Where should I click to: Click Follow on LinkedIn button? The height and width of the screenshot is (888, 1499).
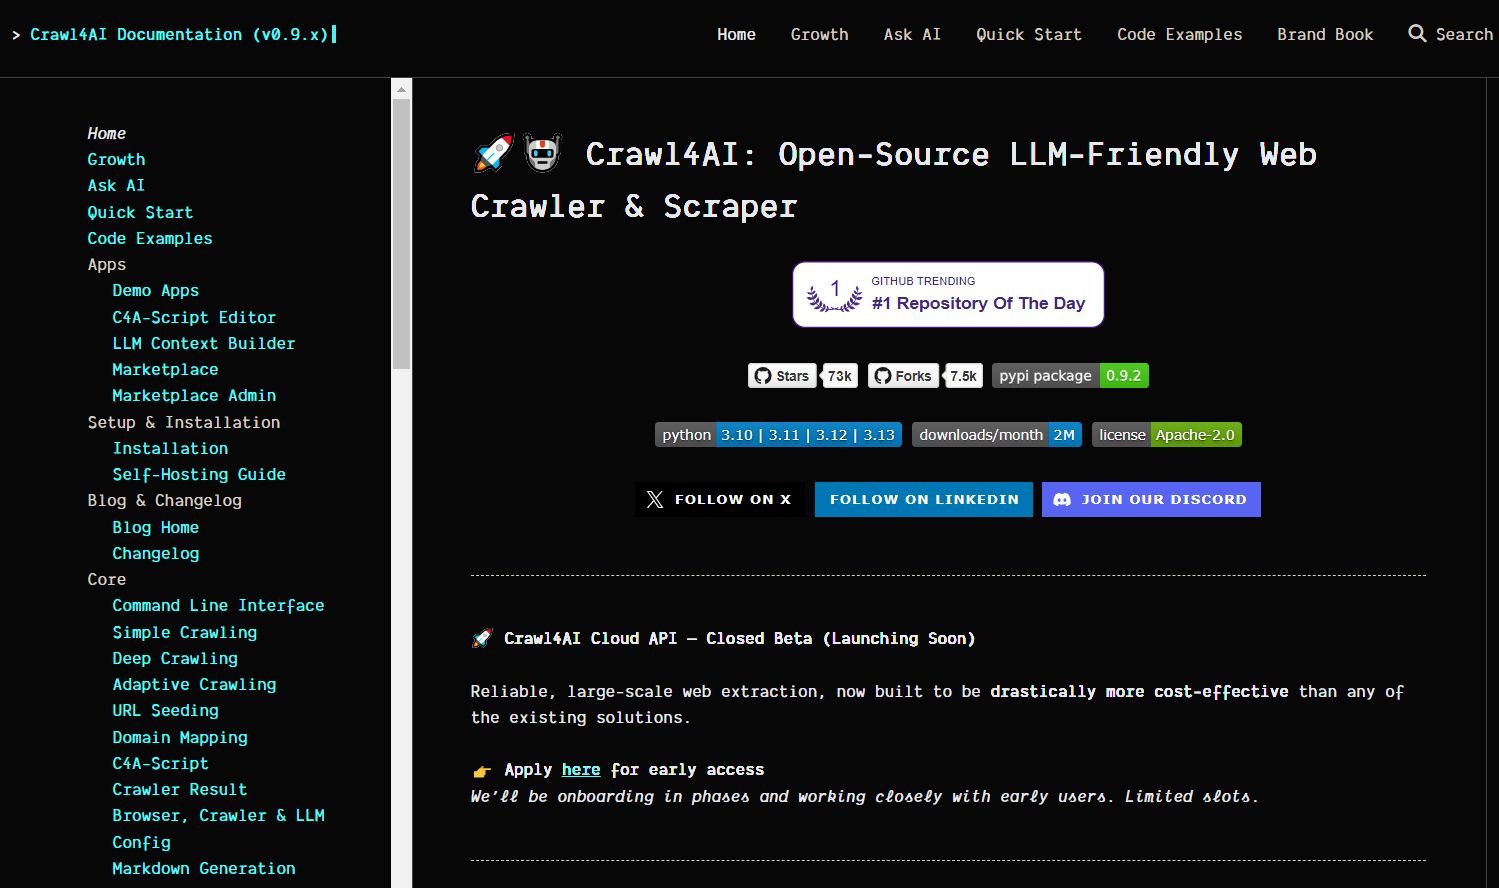pos(924,500)
